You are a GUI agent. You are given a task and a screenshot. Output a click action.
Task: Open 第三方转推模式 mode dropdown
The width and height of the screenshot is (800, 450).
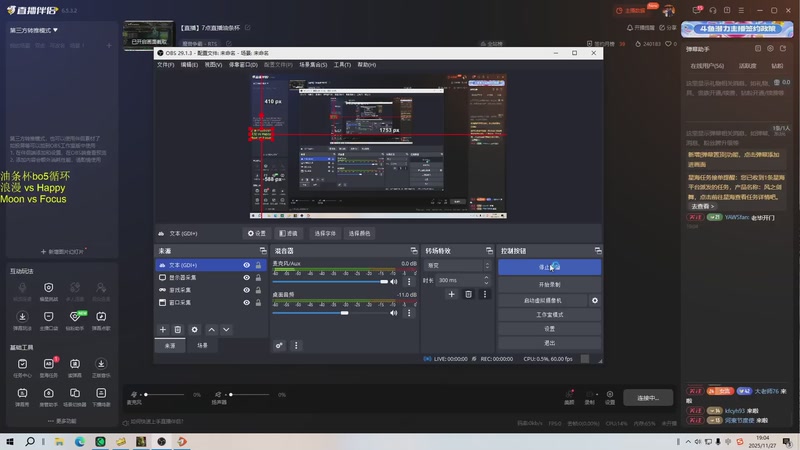(x=34, y=30)
